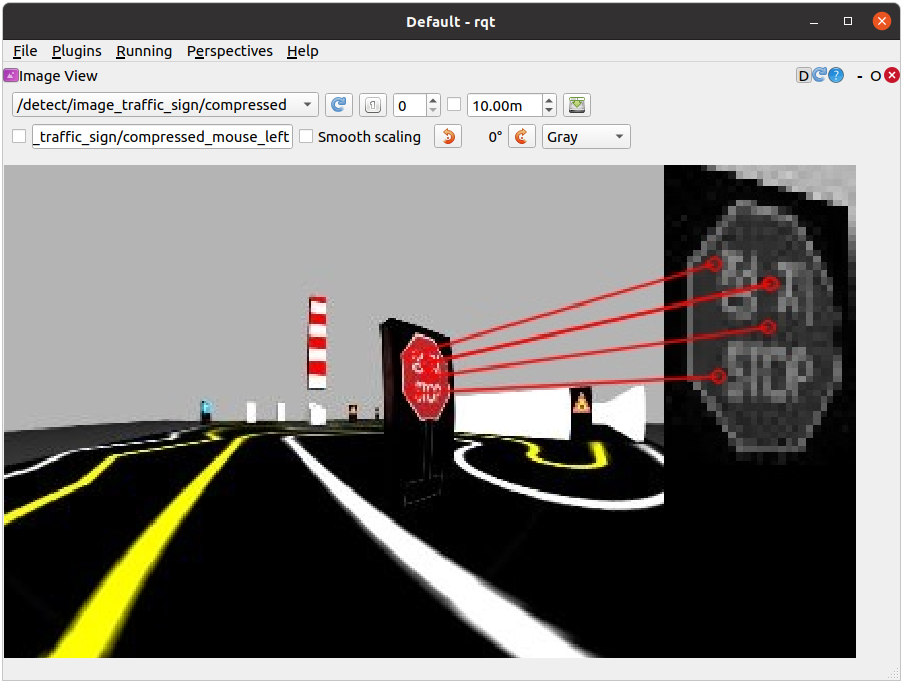Open the image topic dropdown
The width and height of the screenshot is (903, 683).
click(165, 105)
